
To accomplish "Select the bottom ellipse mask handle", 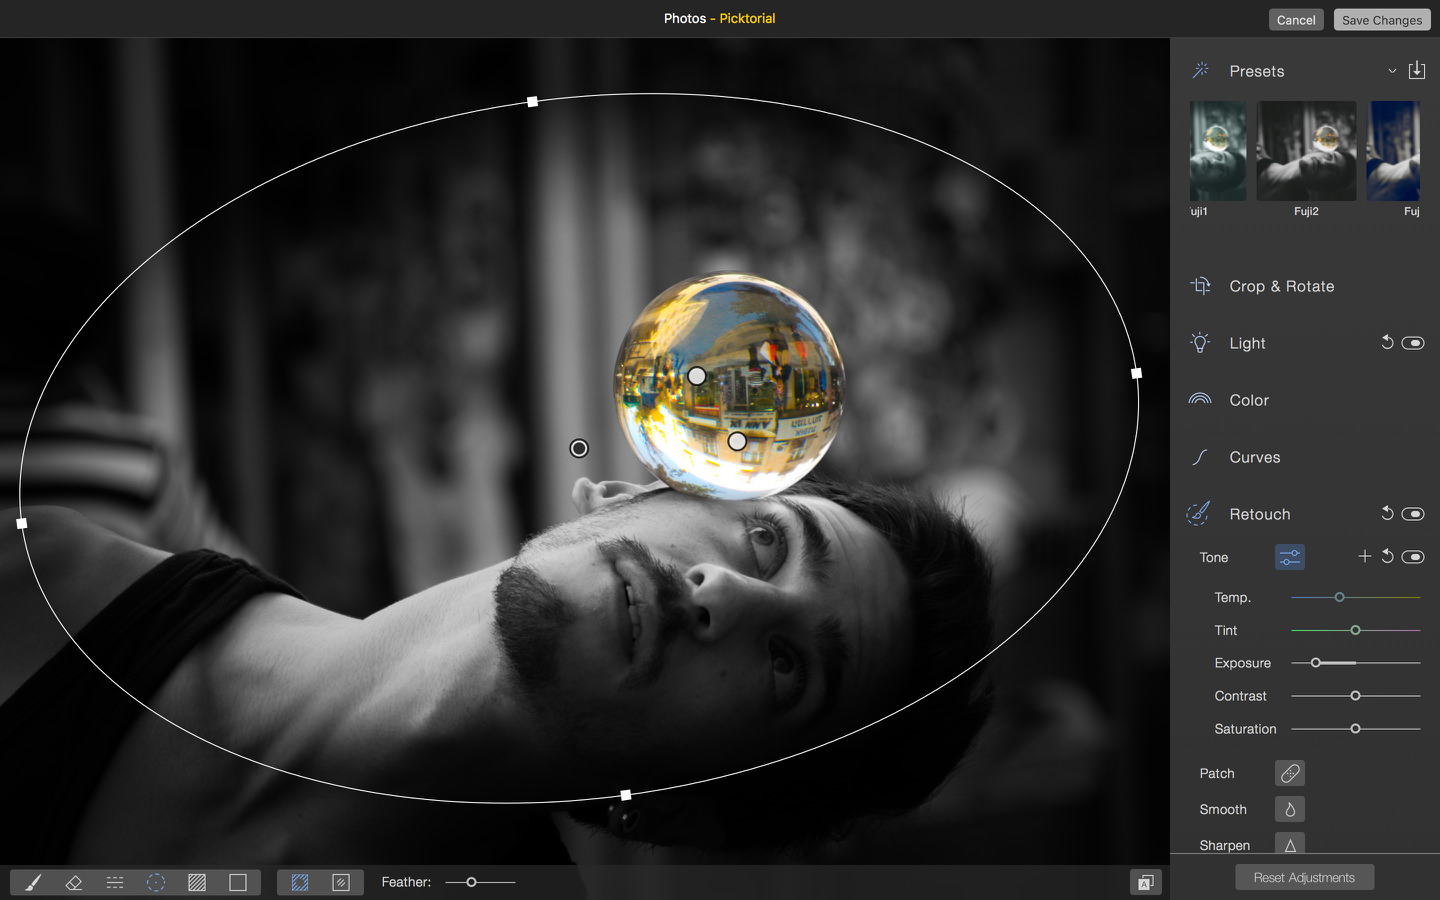I will tap(626, 795).
